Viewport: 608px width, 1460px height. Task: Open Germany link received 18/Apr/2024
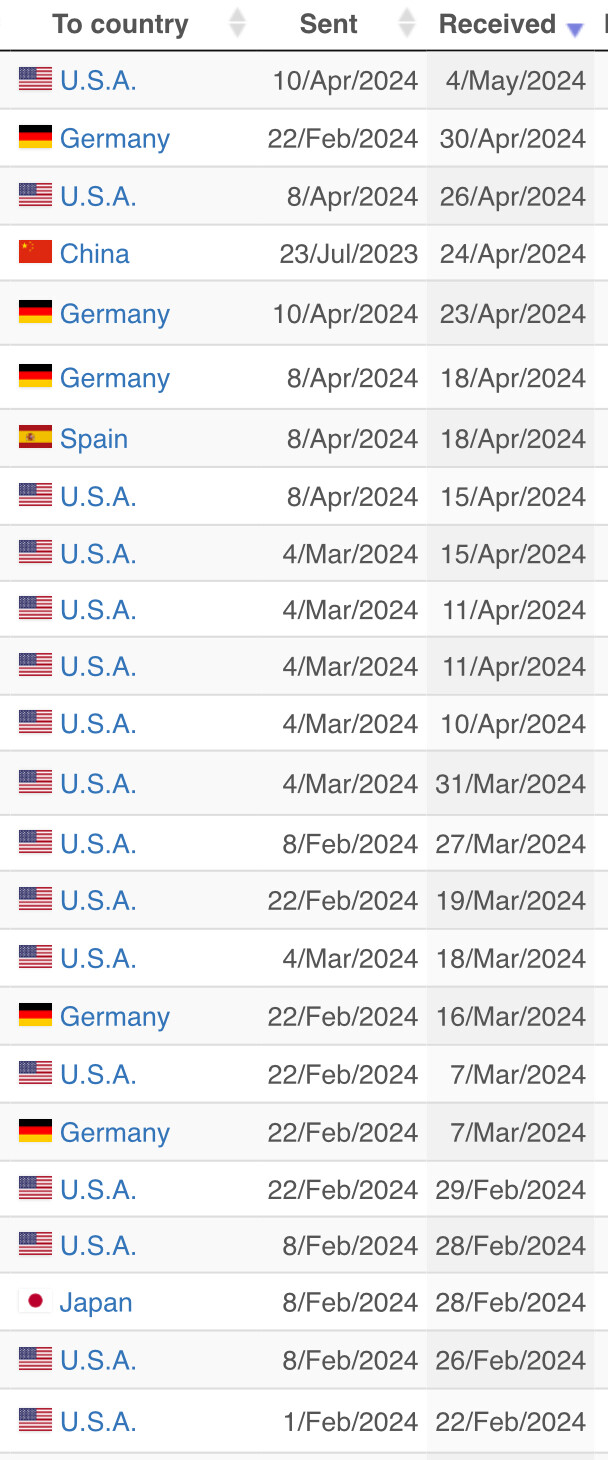click(115, 378)
